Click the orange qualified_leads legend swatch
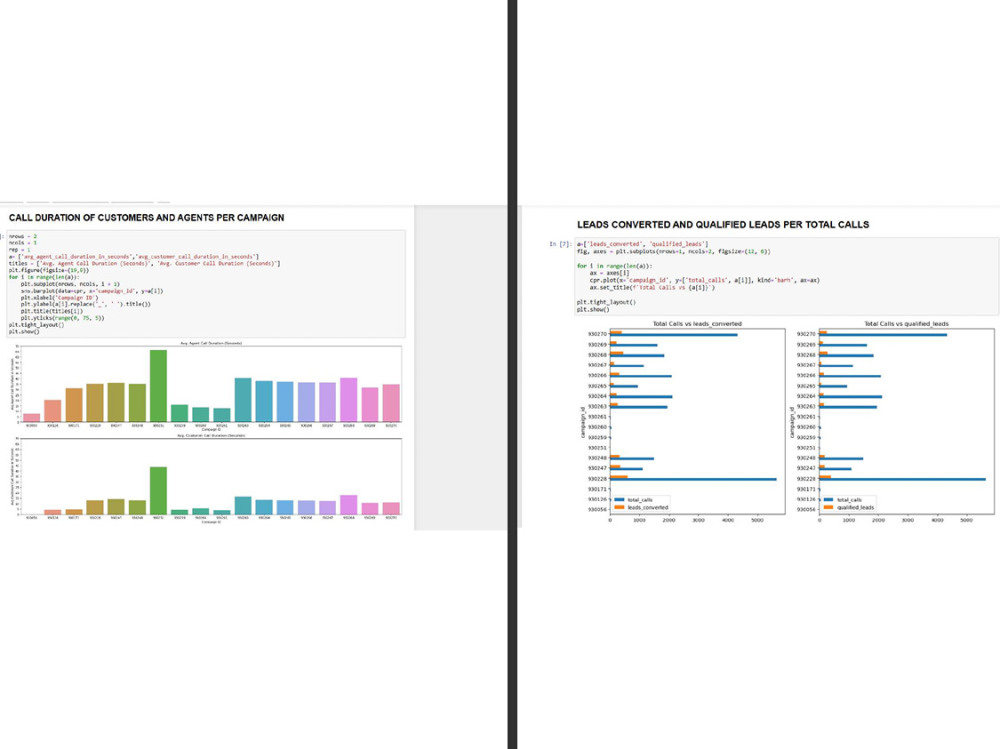Screen dimensions: 1000x749 [x=828, y=508]
